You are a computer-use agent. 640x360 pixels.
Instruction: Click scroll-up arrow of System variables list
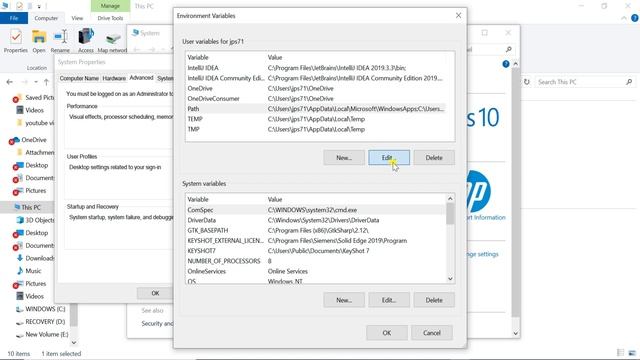click(450, 199)
